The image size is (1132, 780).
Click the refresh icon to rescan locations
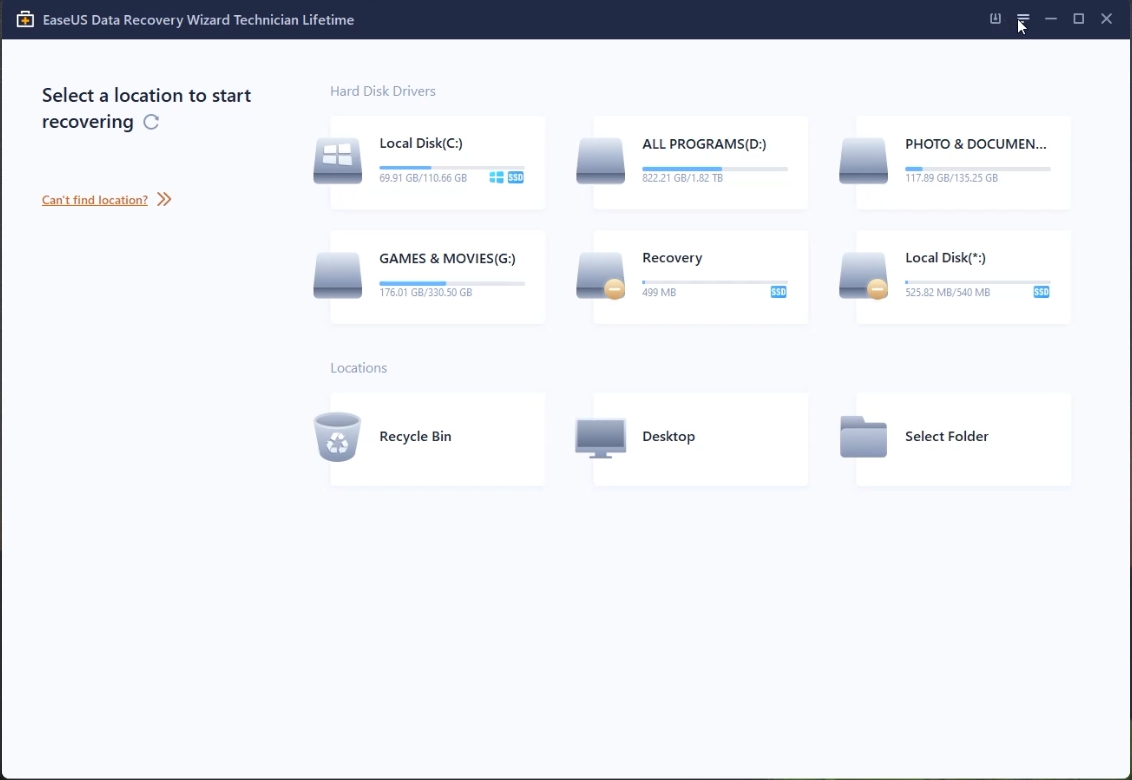coord(151,122)
